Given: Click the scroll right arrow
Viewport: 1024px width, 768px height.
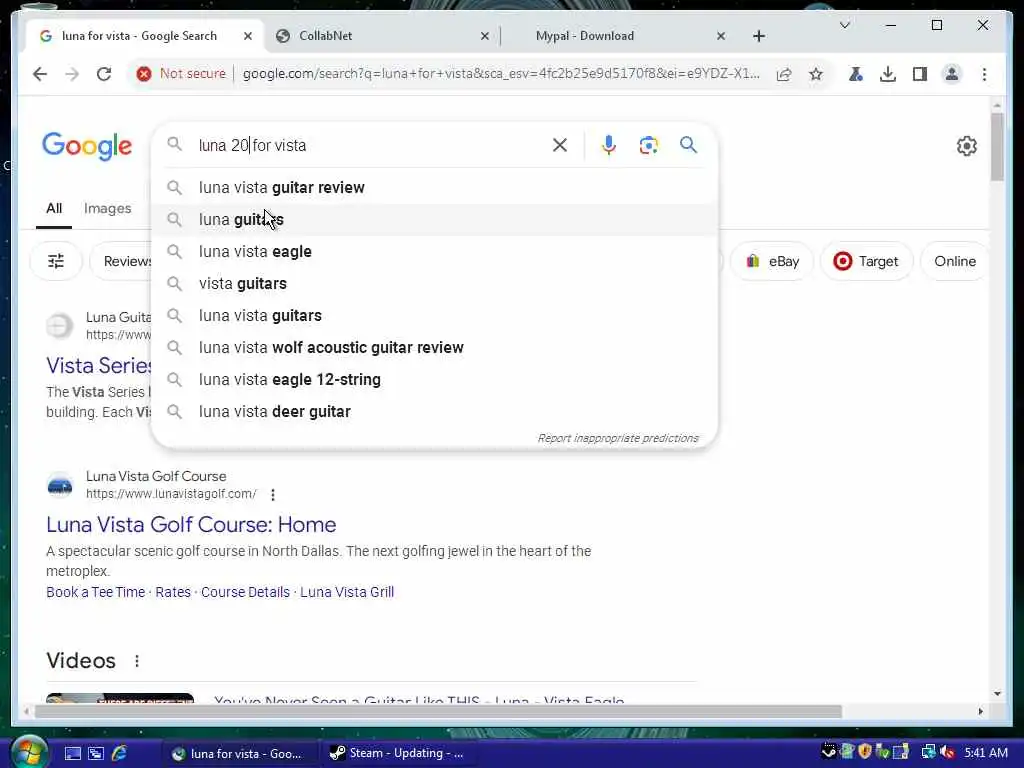Looking at the screenshot, I should click(x=980, y=711).
